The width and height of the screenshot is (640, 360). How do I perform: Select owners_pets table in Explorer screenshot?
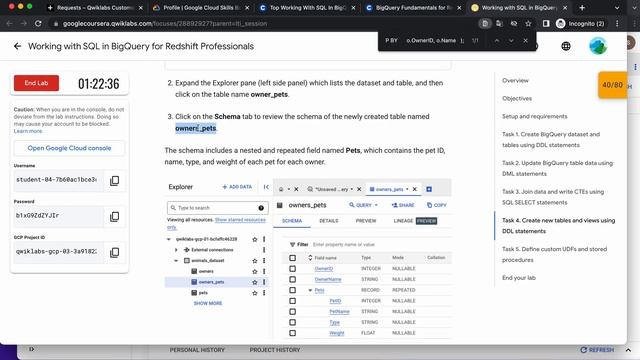[x=211, y=282]
